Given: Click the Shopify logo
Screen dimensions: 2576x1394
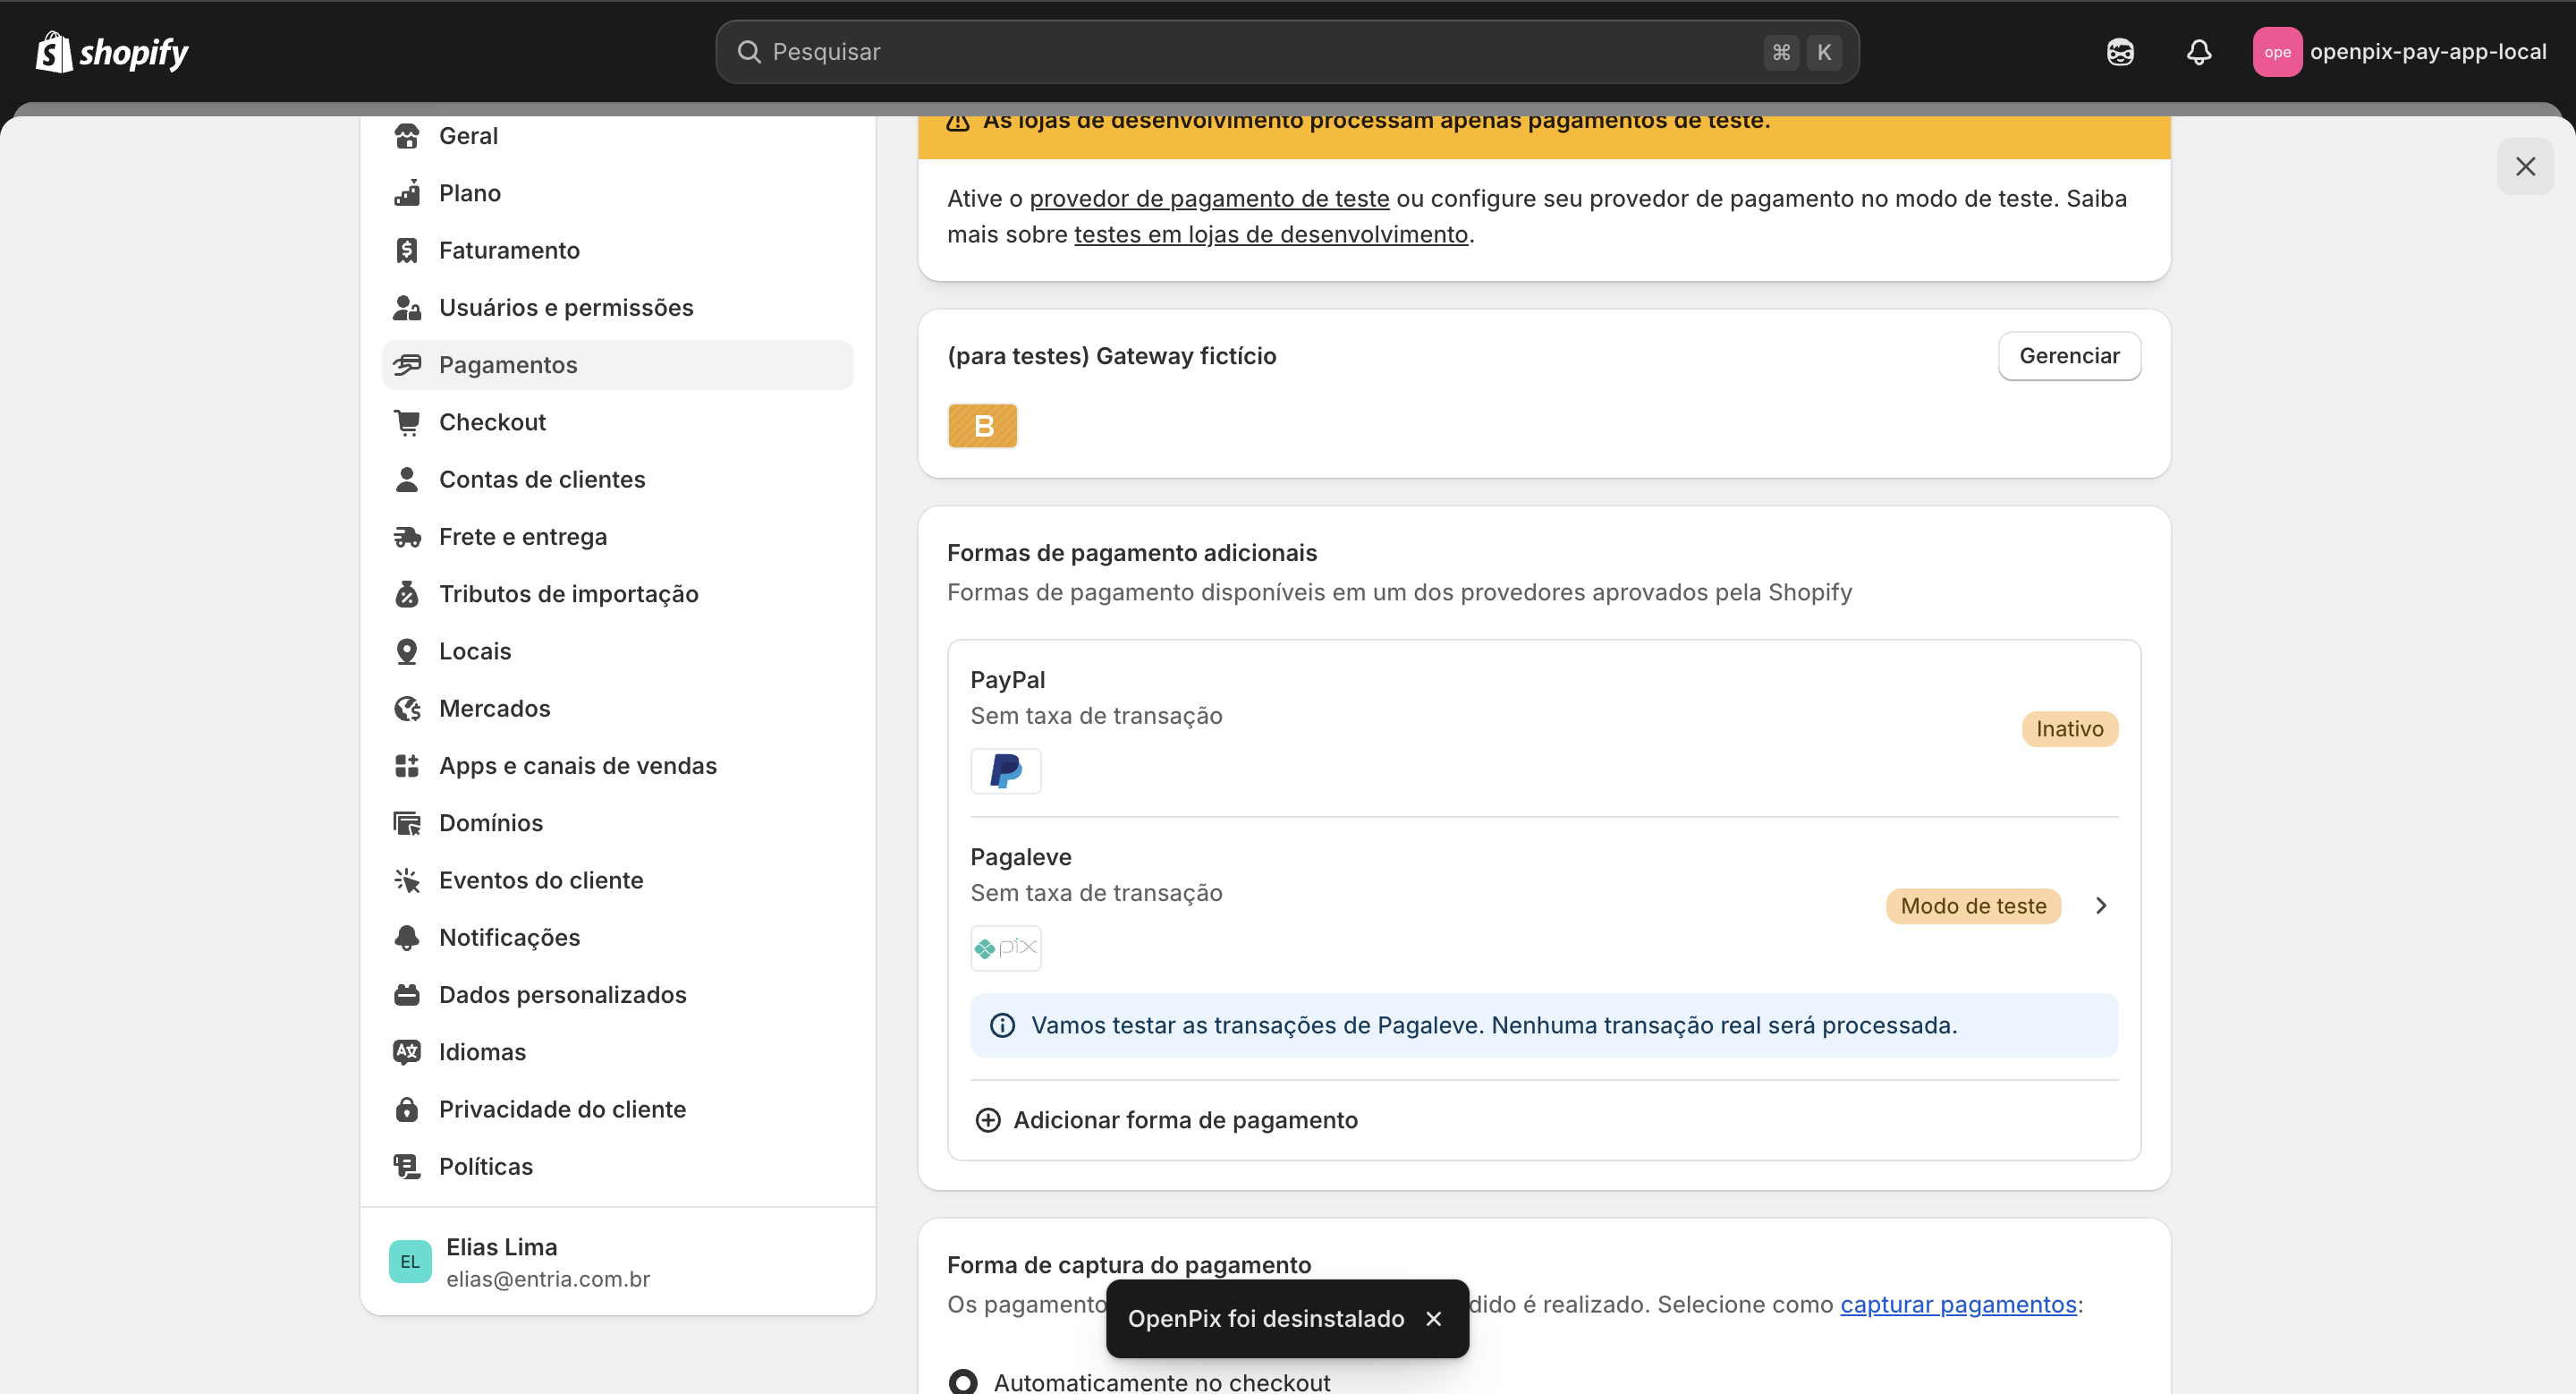Looking at the screenshot, I should [x=110, y=51].
